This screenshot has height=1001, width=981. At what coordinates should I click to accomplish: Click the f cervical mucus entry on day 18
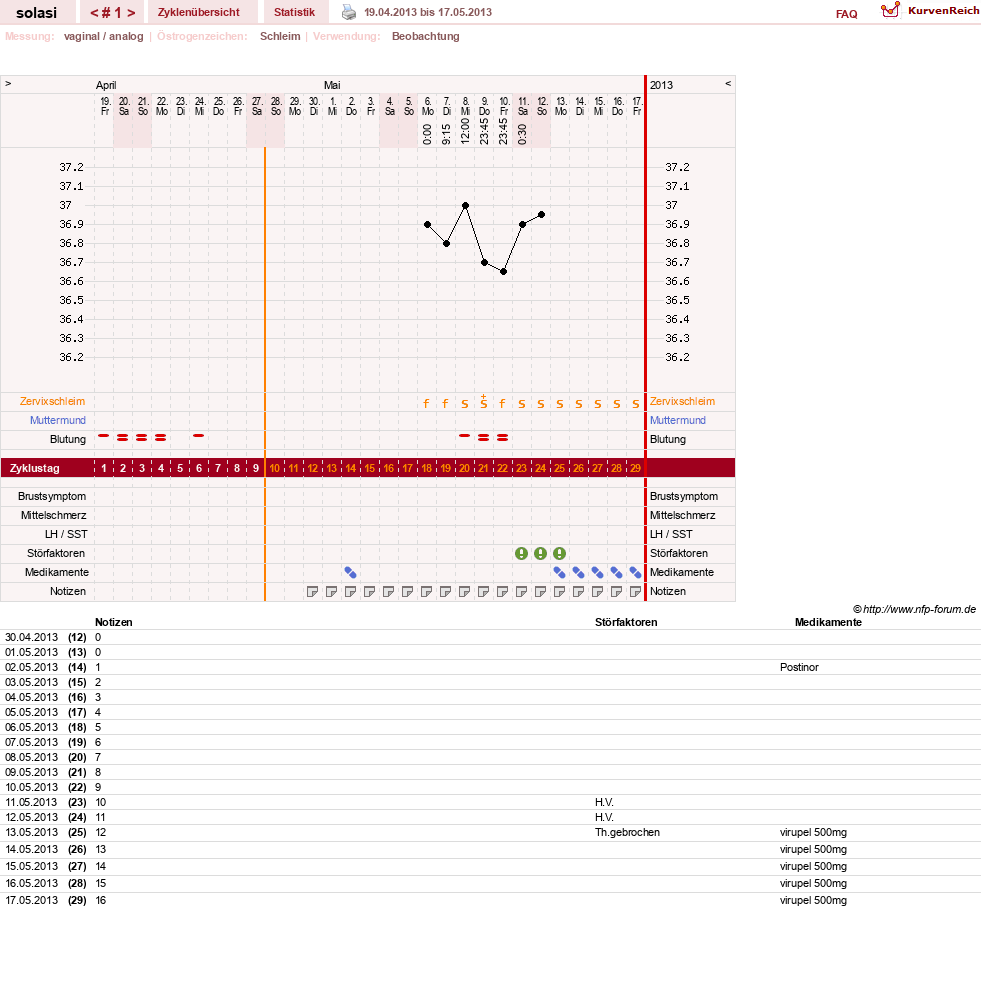[426, 403]
